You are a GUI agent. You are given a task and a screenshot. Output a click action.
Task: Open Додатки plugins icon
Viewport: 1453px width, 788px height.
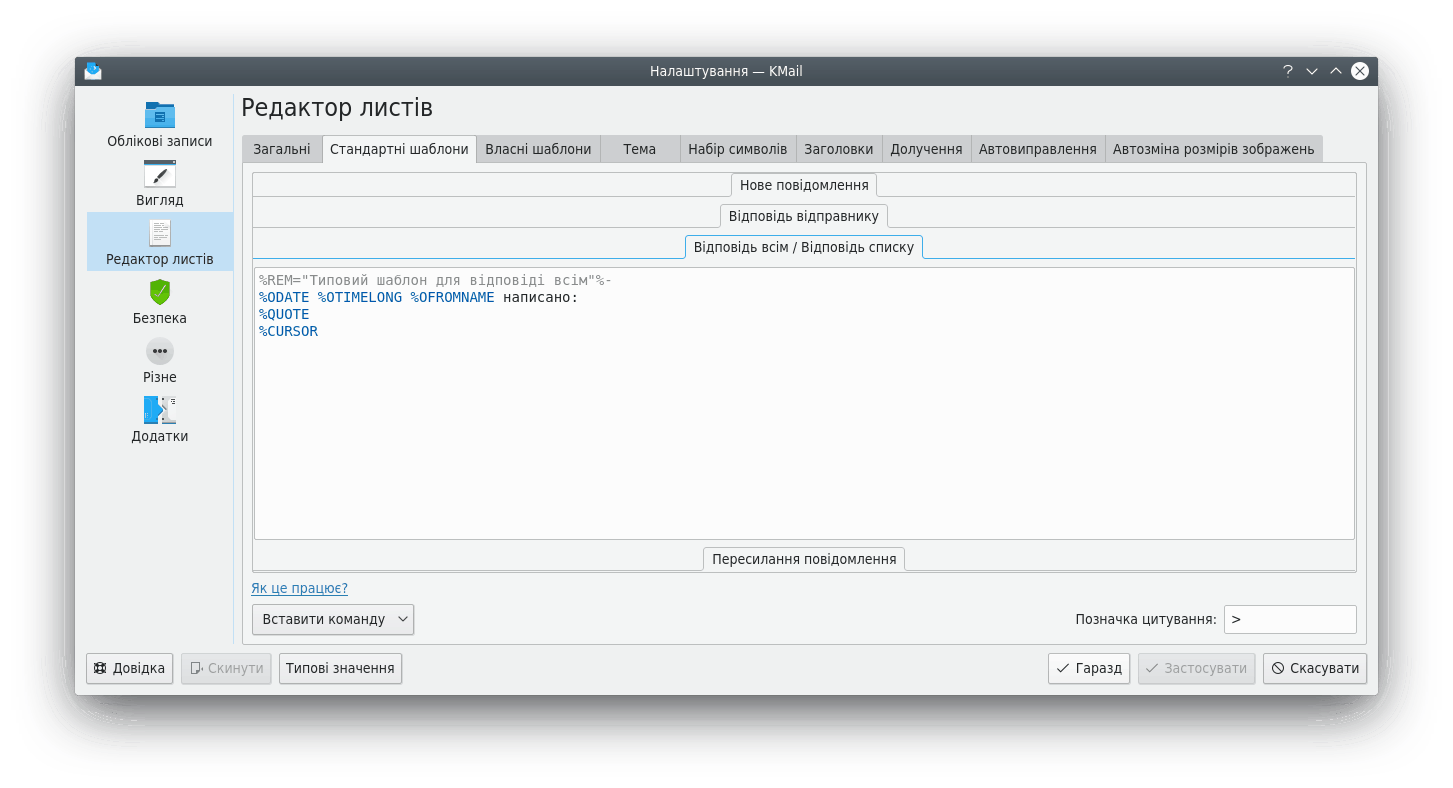(159, 410)
